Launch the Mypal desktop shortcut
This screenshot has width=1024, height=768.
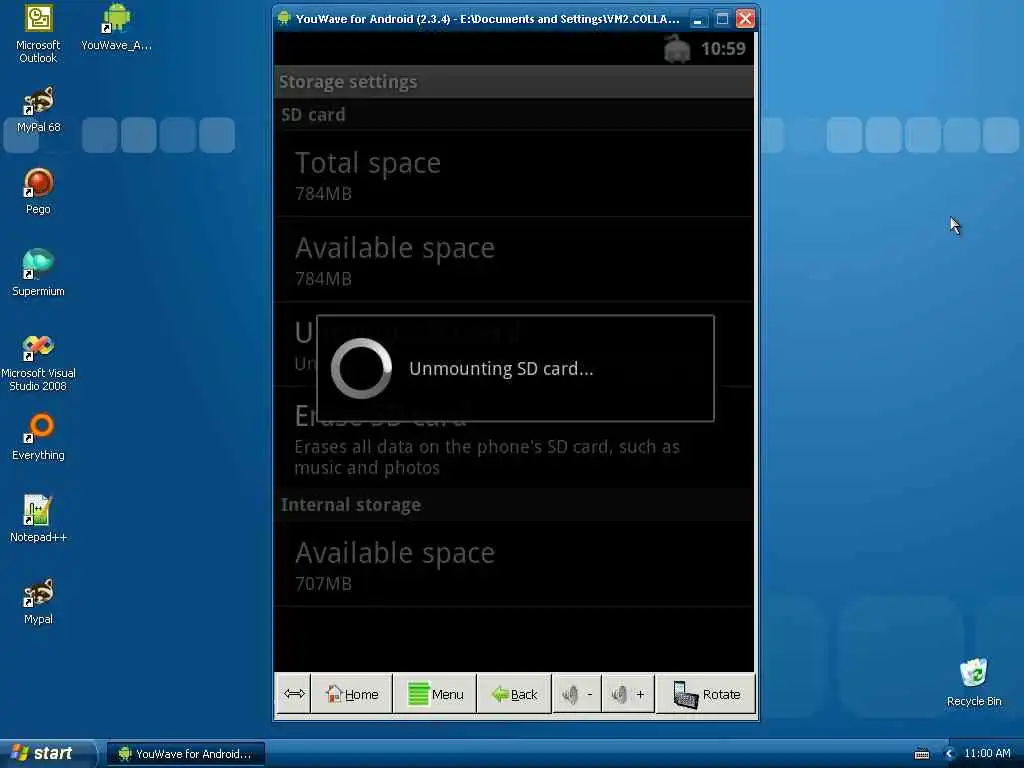(38, 601)
